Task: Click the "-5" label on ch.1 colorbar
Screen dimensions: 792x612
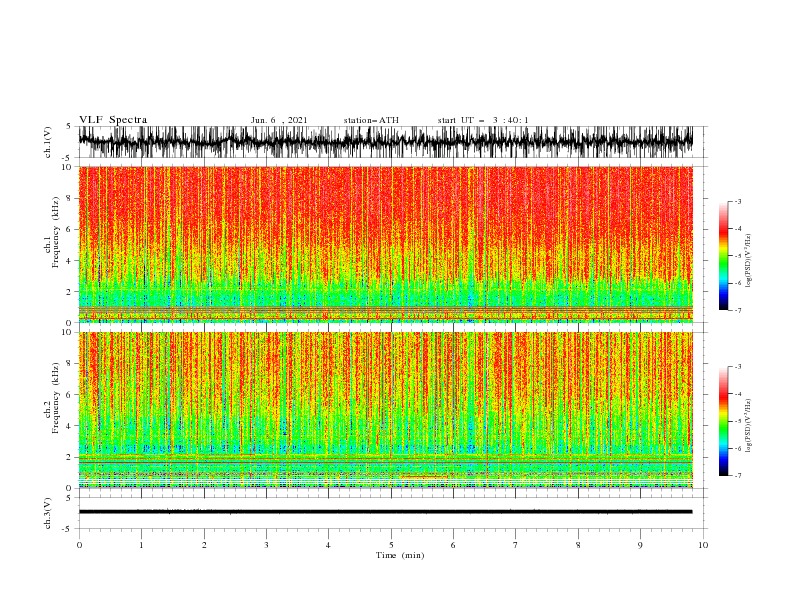Action: [x=738, y=256]
